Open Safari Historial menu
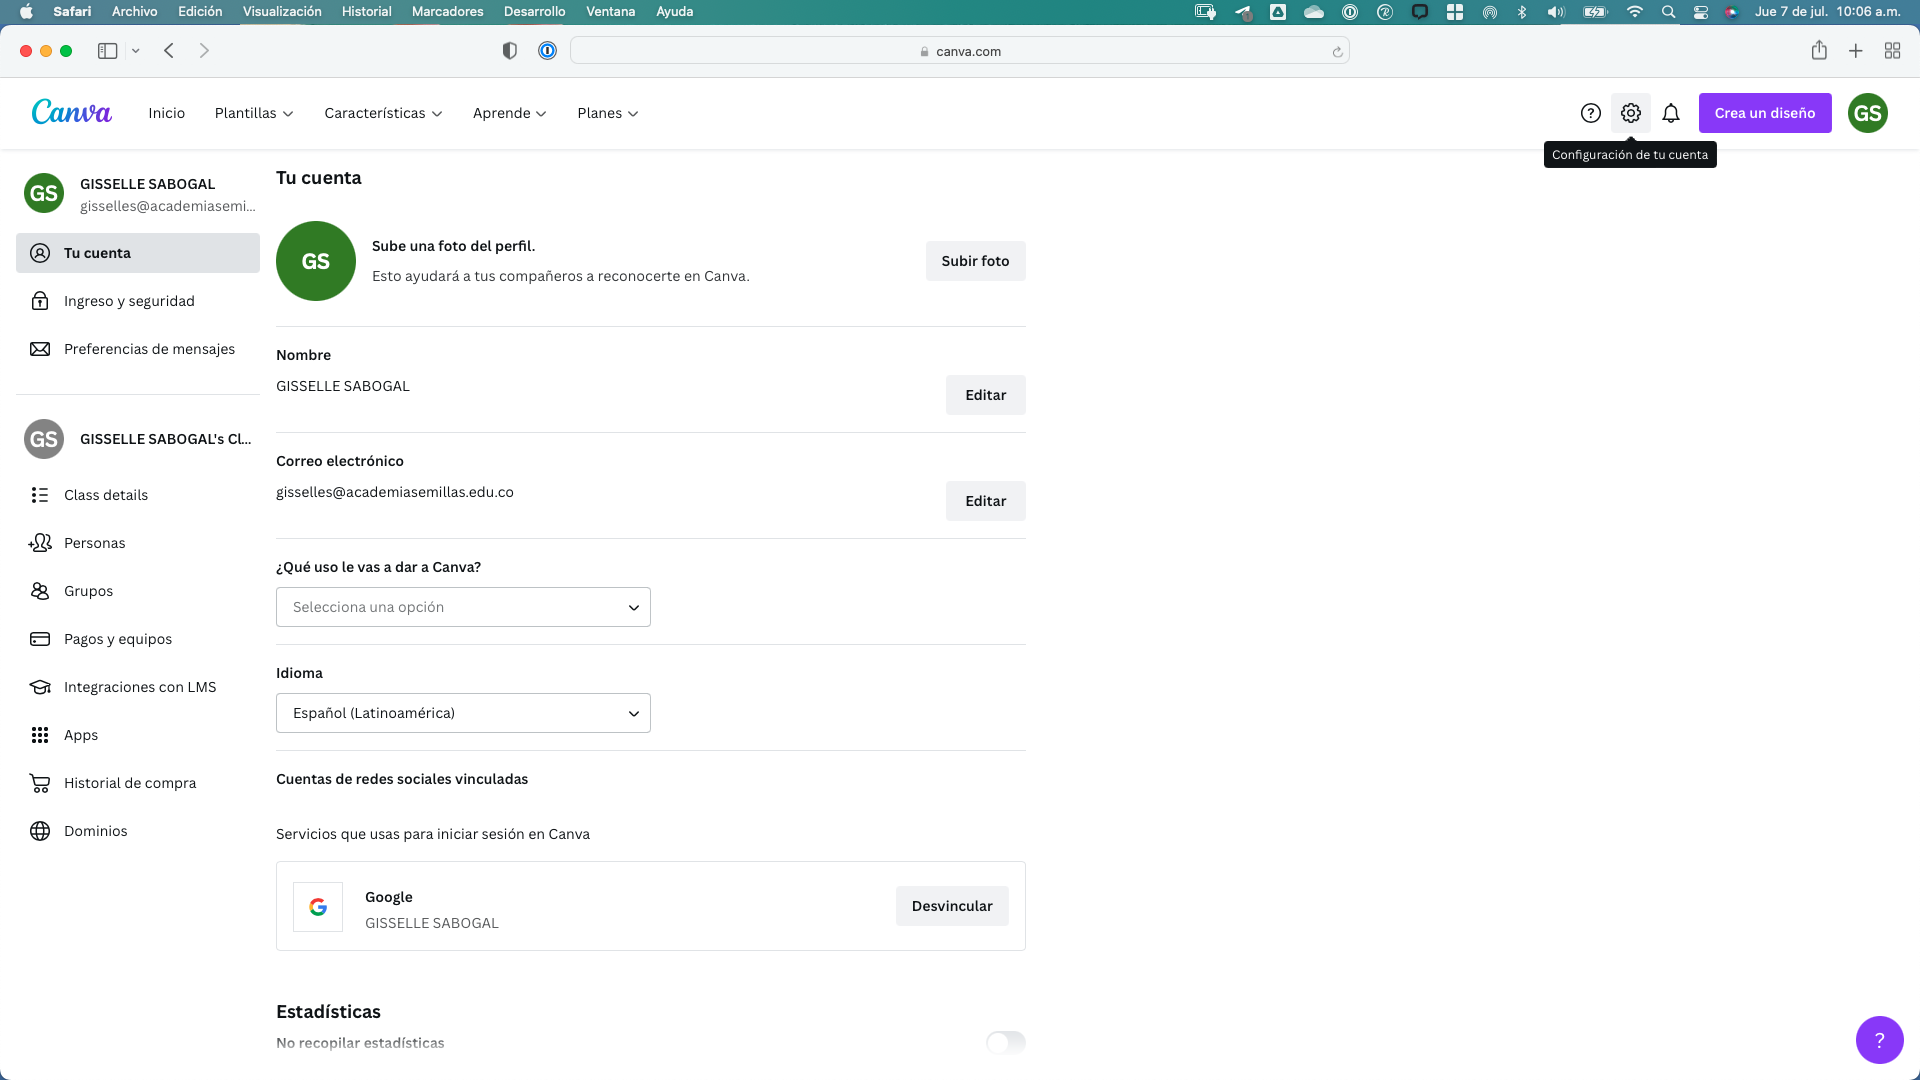 click(366, 12)
